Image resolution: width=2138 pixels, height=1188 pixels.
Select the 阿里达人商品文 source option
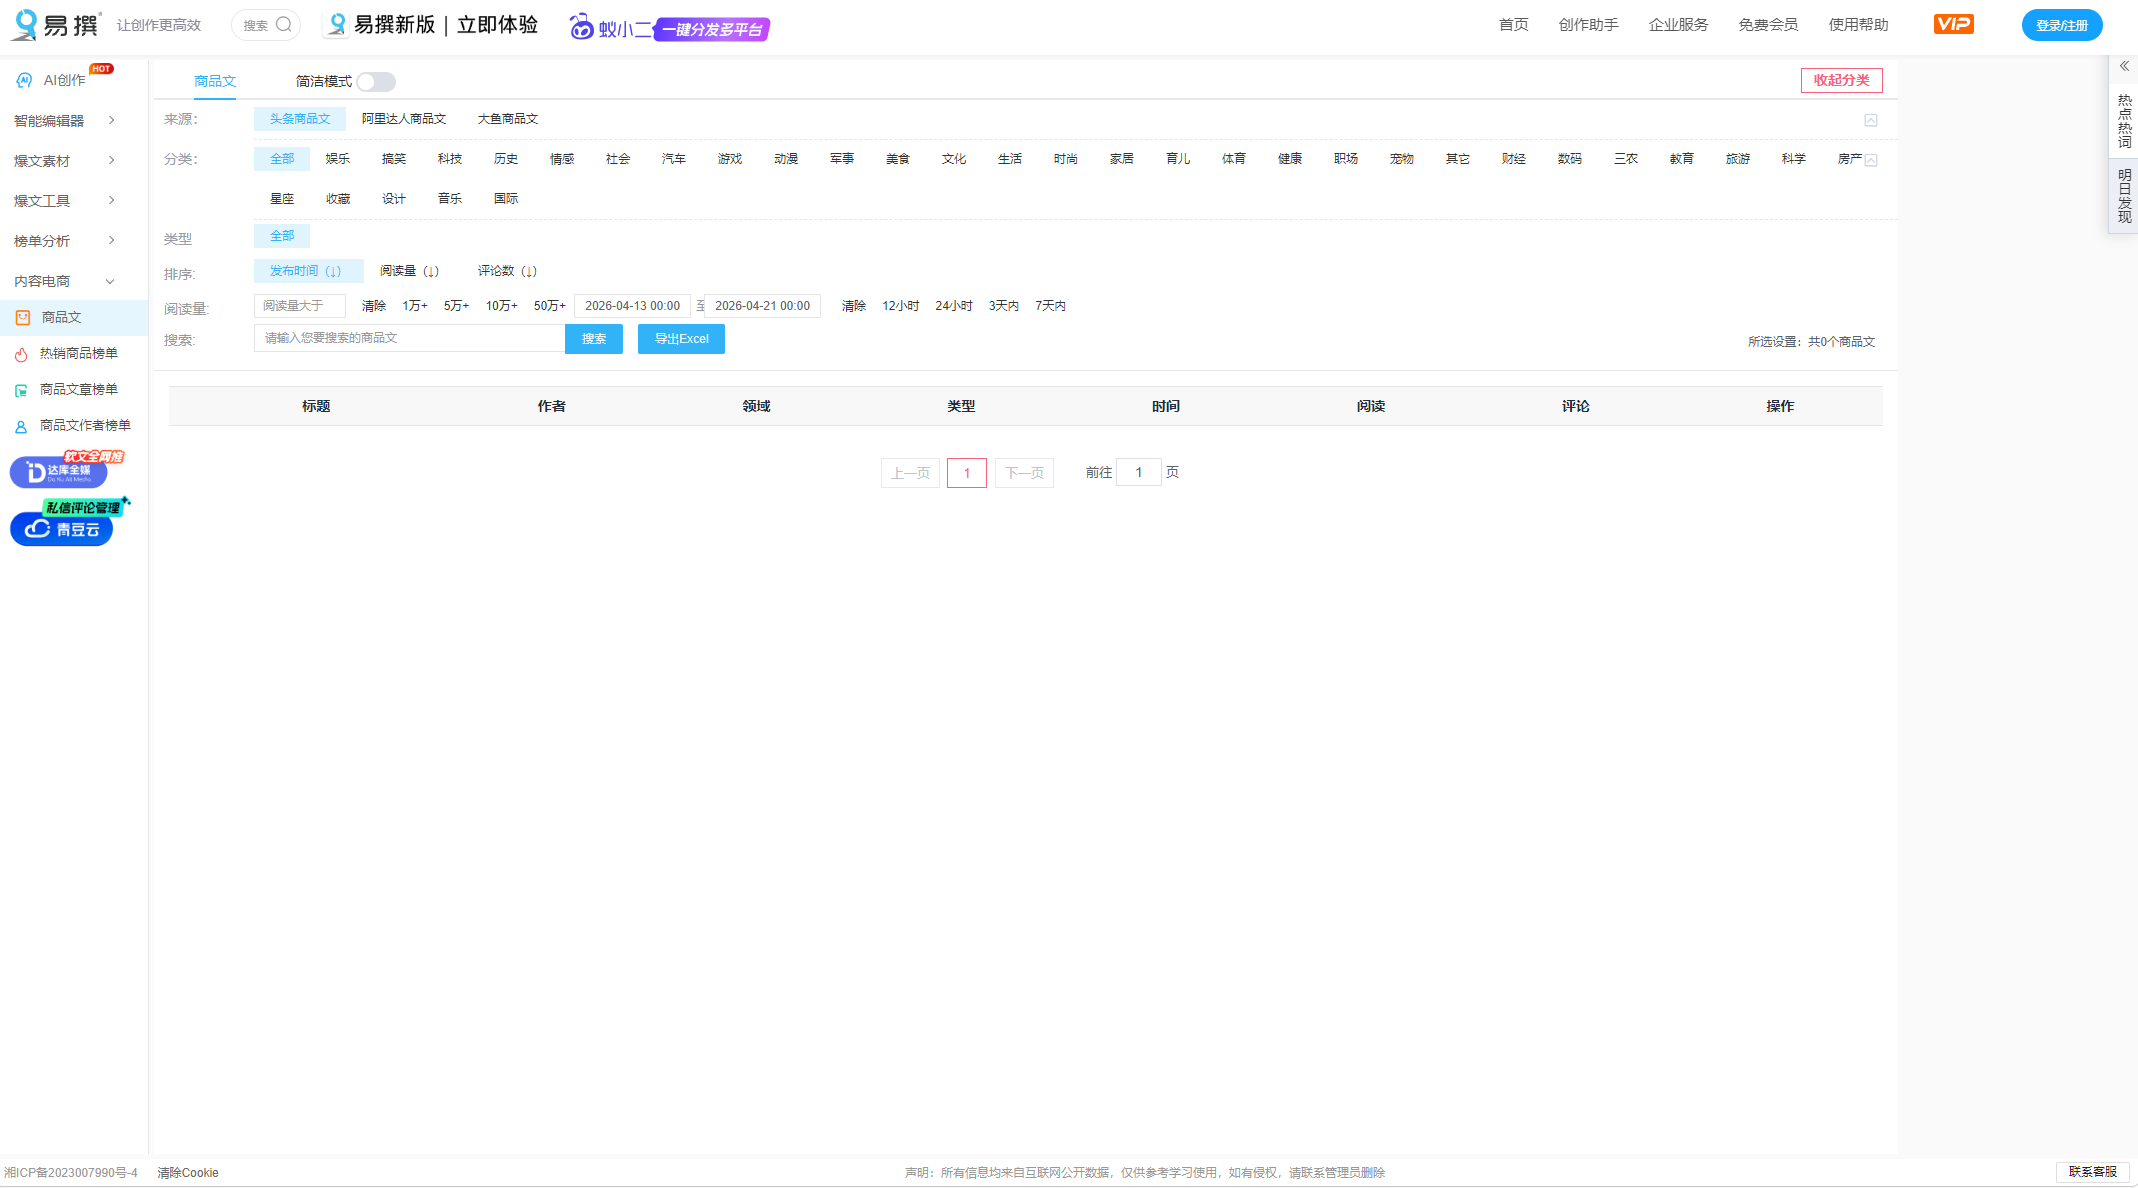[403, 119]
